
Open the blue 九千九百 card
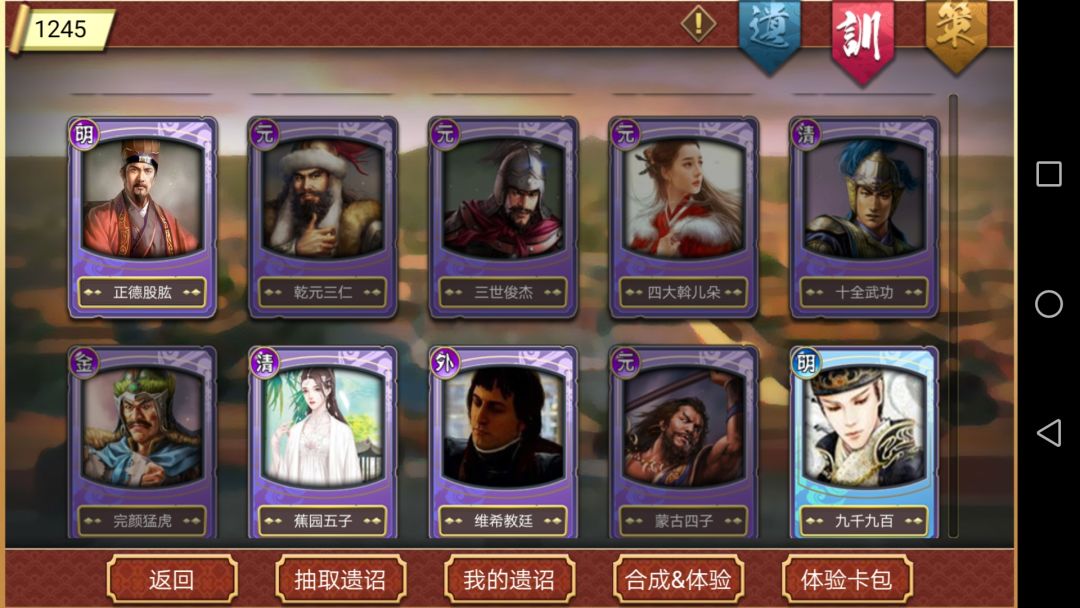pos(864,442)
